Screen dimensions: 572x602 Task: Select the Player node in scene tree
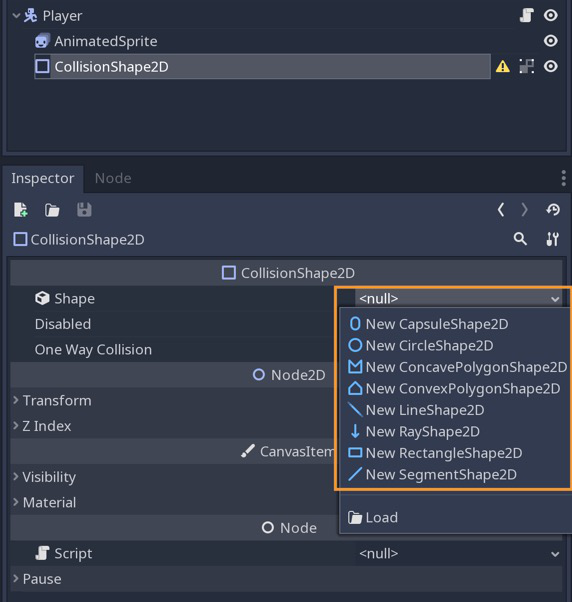pos(62,16)
